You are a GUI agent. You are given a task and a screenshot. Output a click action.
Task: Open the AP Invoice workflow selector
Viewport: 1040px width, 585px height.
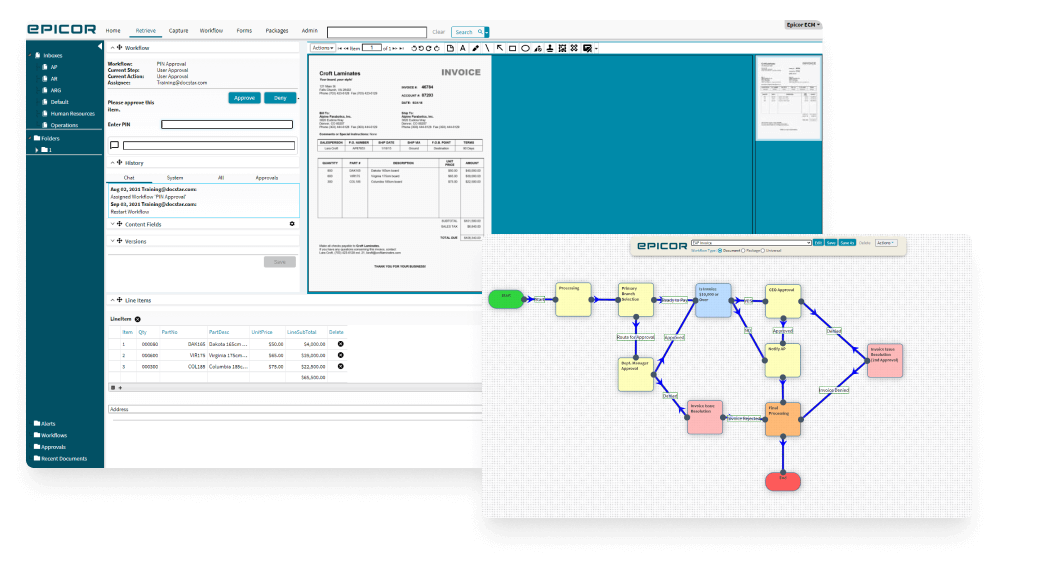pyautogui.click(x=750, y=243)
